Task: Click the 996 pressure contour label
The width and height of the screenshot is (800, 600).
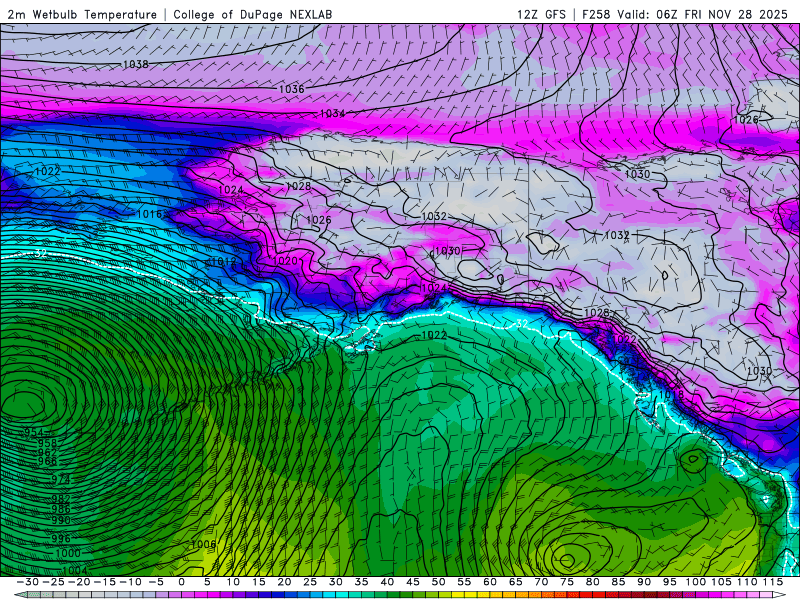Action: [x=61, y=539]
